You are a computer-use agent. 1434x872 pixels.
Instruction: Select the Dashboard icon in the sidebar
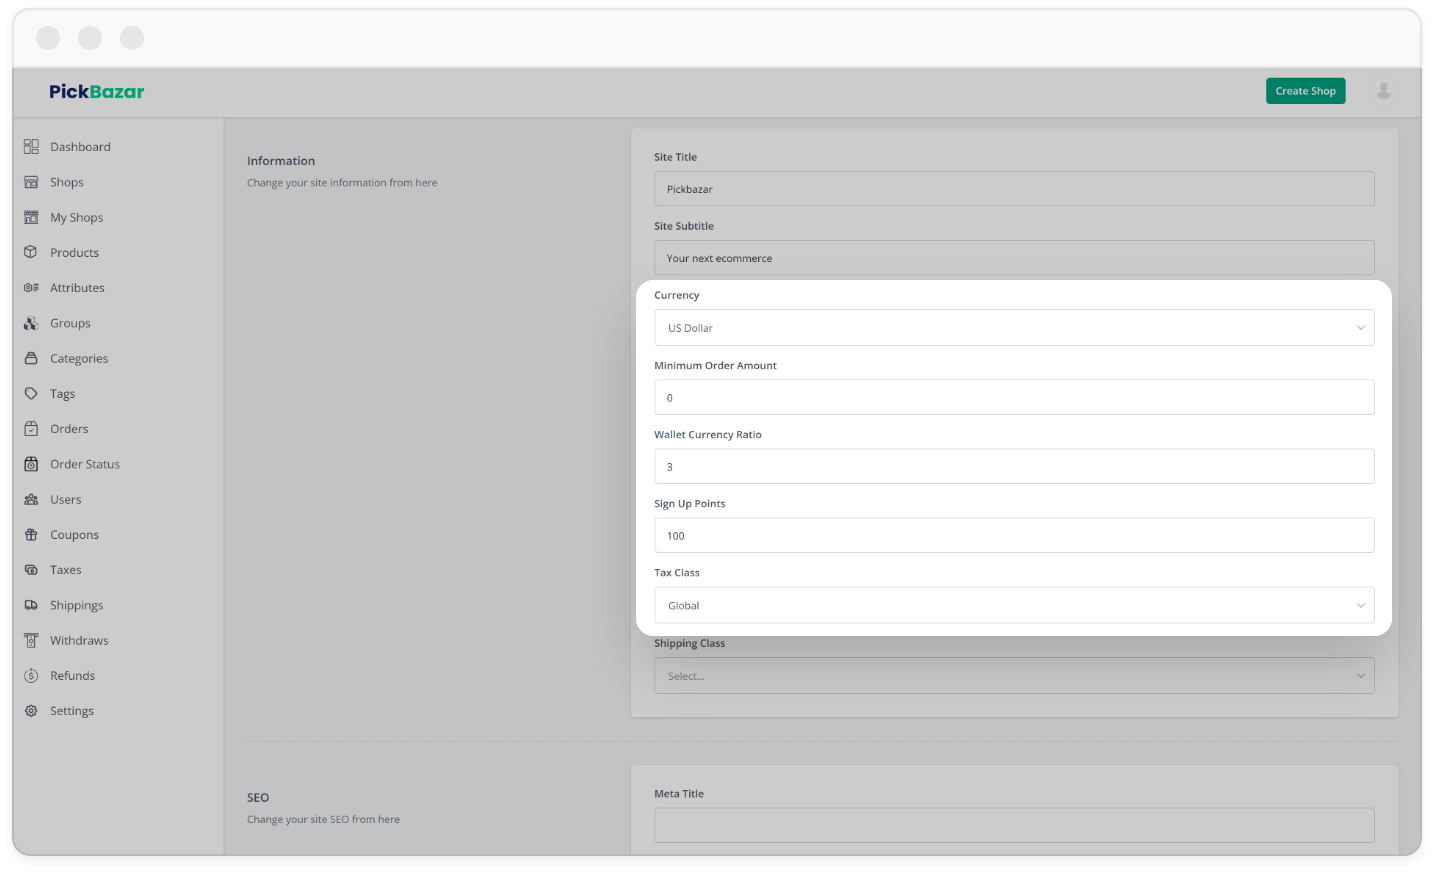tap(31, 146)
